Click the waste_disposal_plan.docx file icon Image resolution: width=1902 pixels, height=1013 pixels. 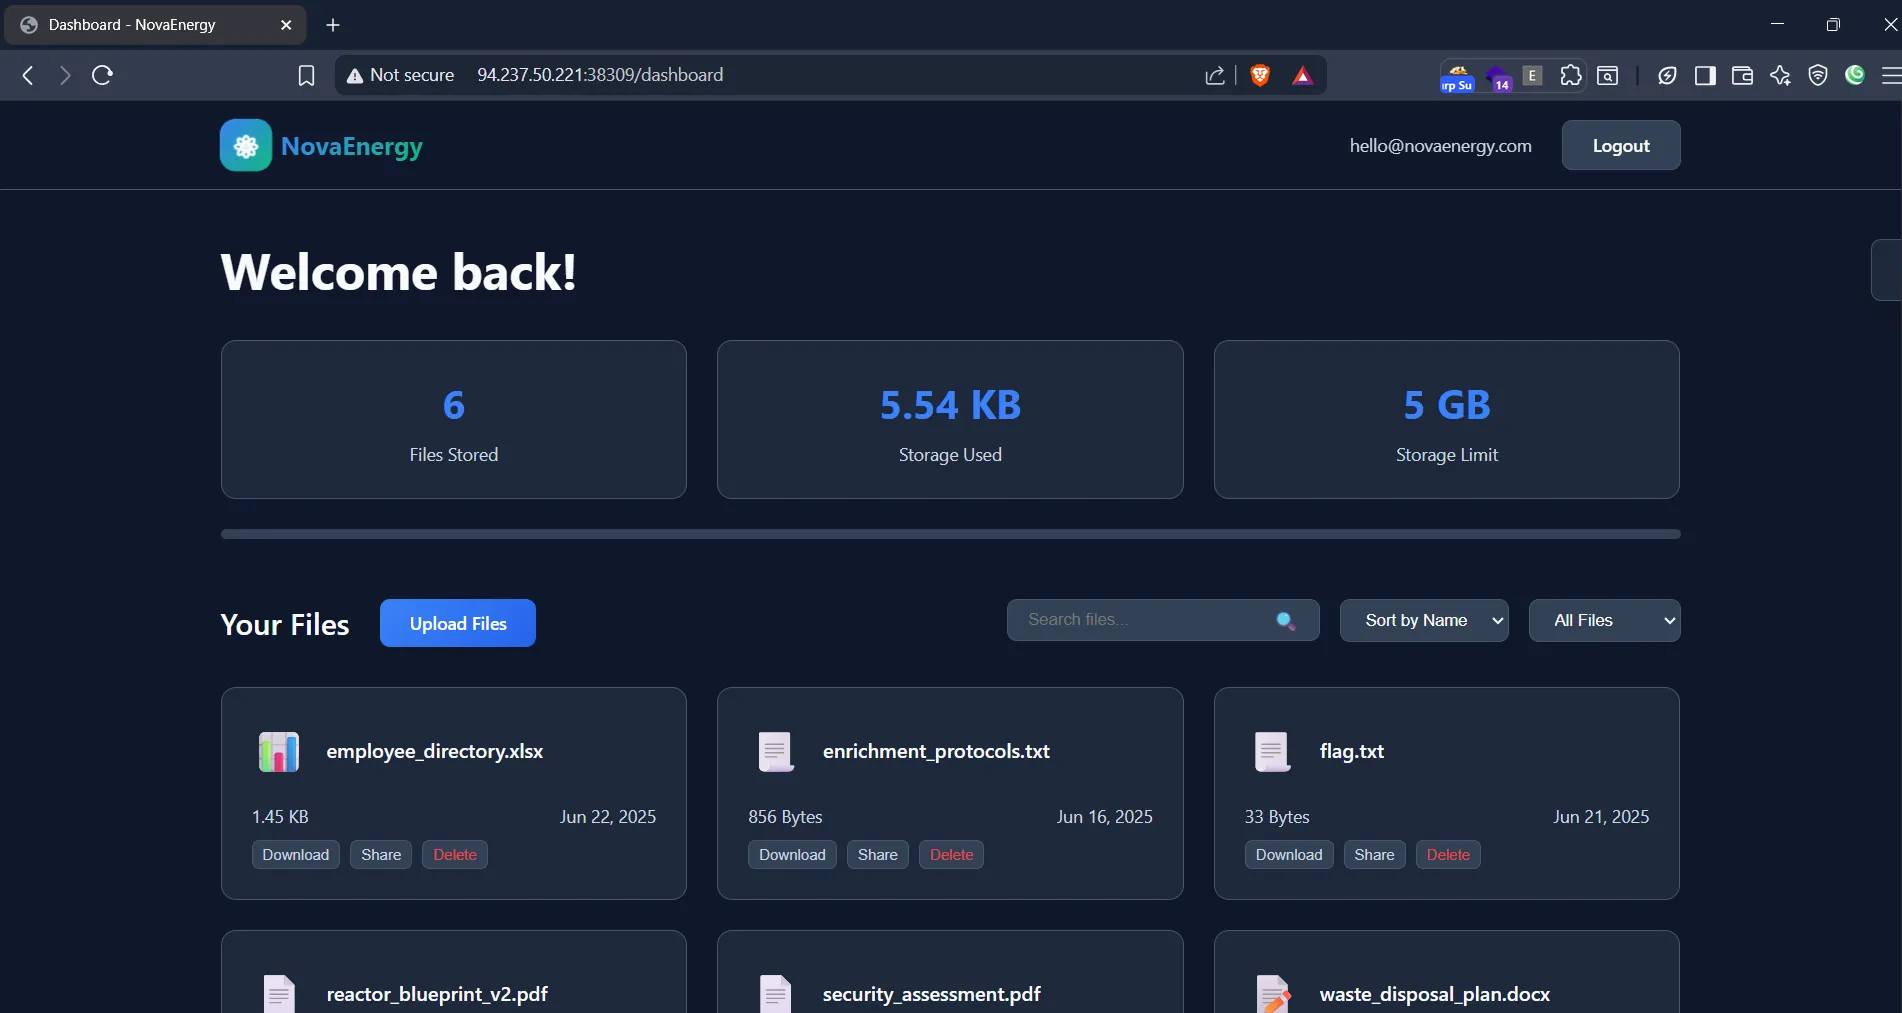click(x=1272, y=994)
